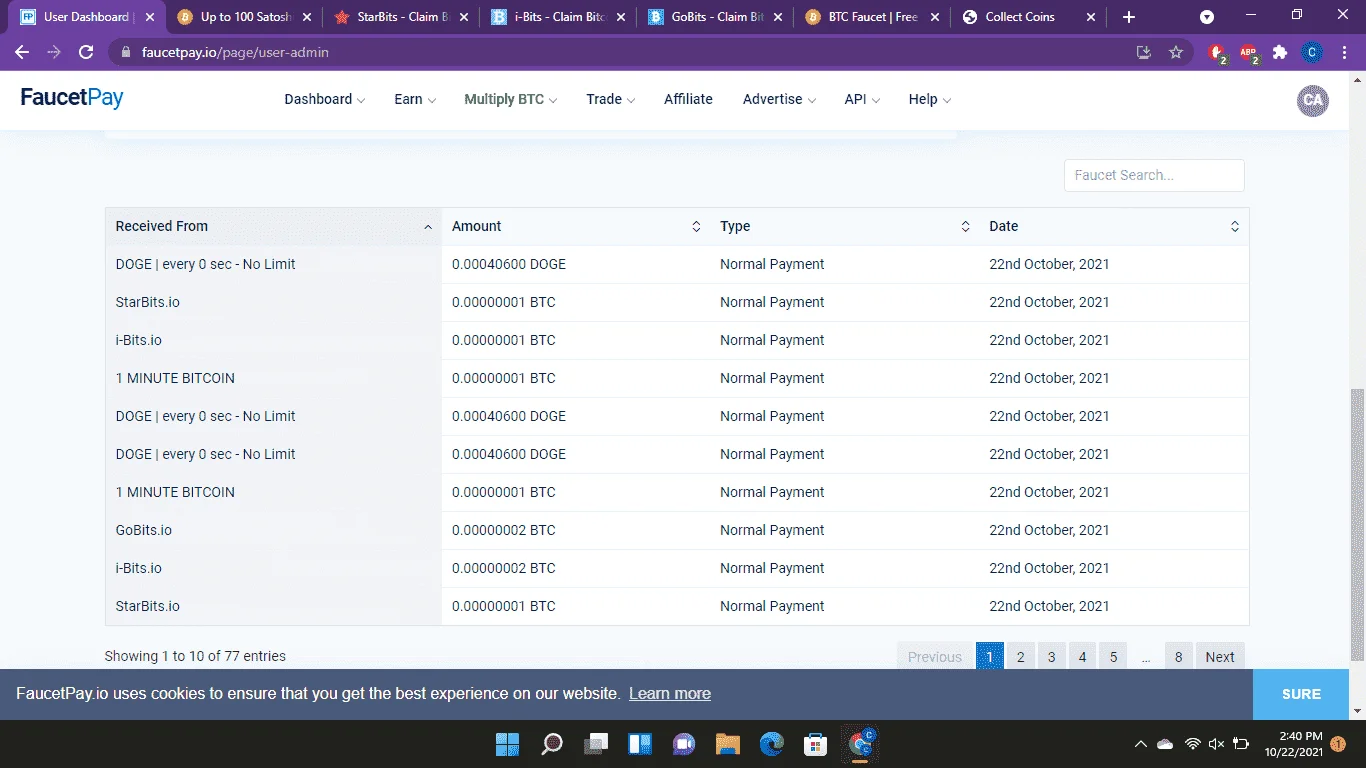Open the CA user avatar menu
The width and height of the screenshot is (1366, 768).
tap(1313, 100)
